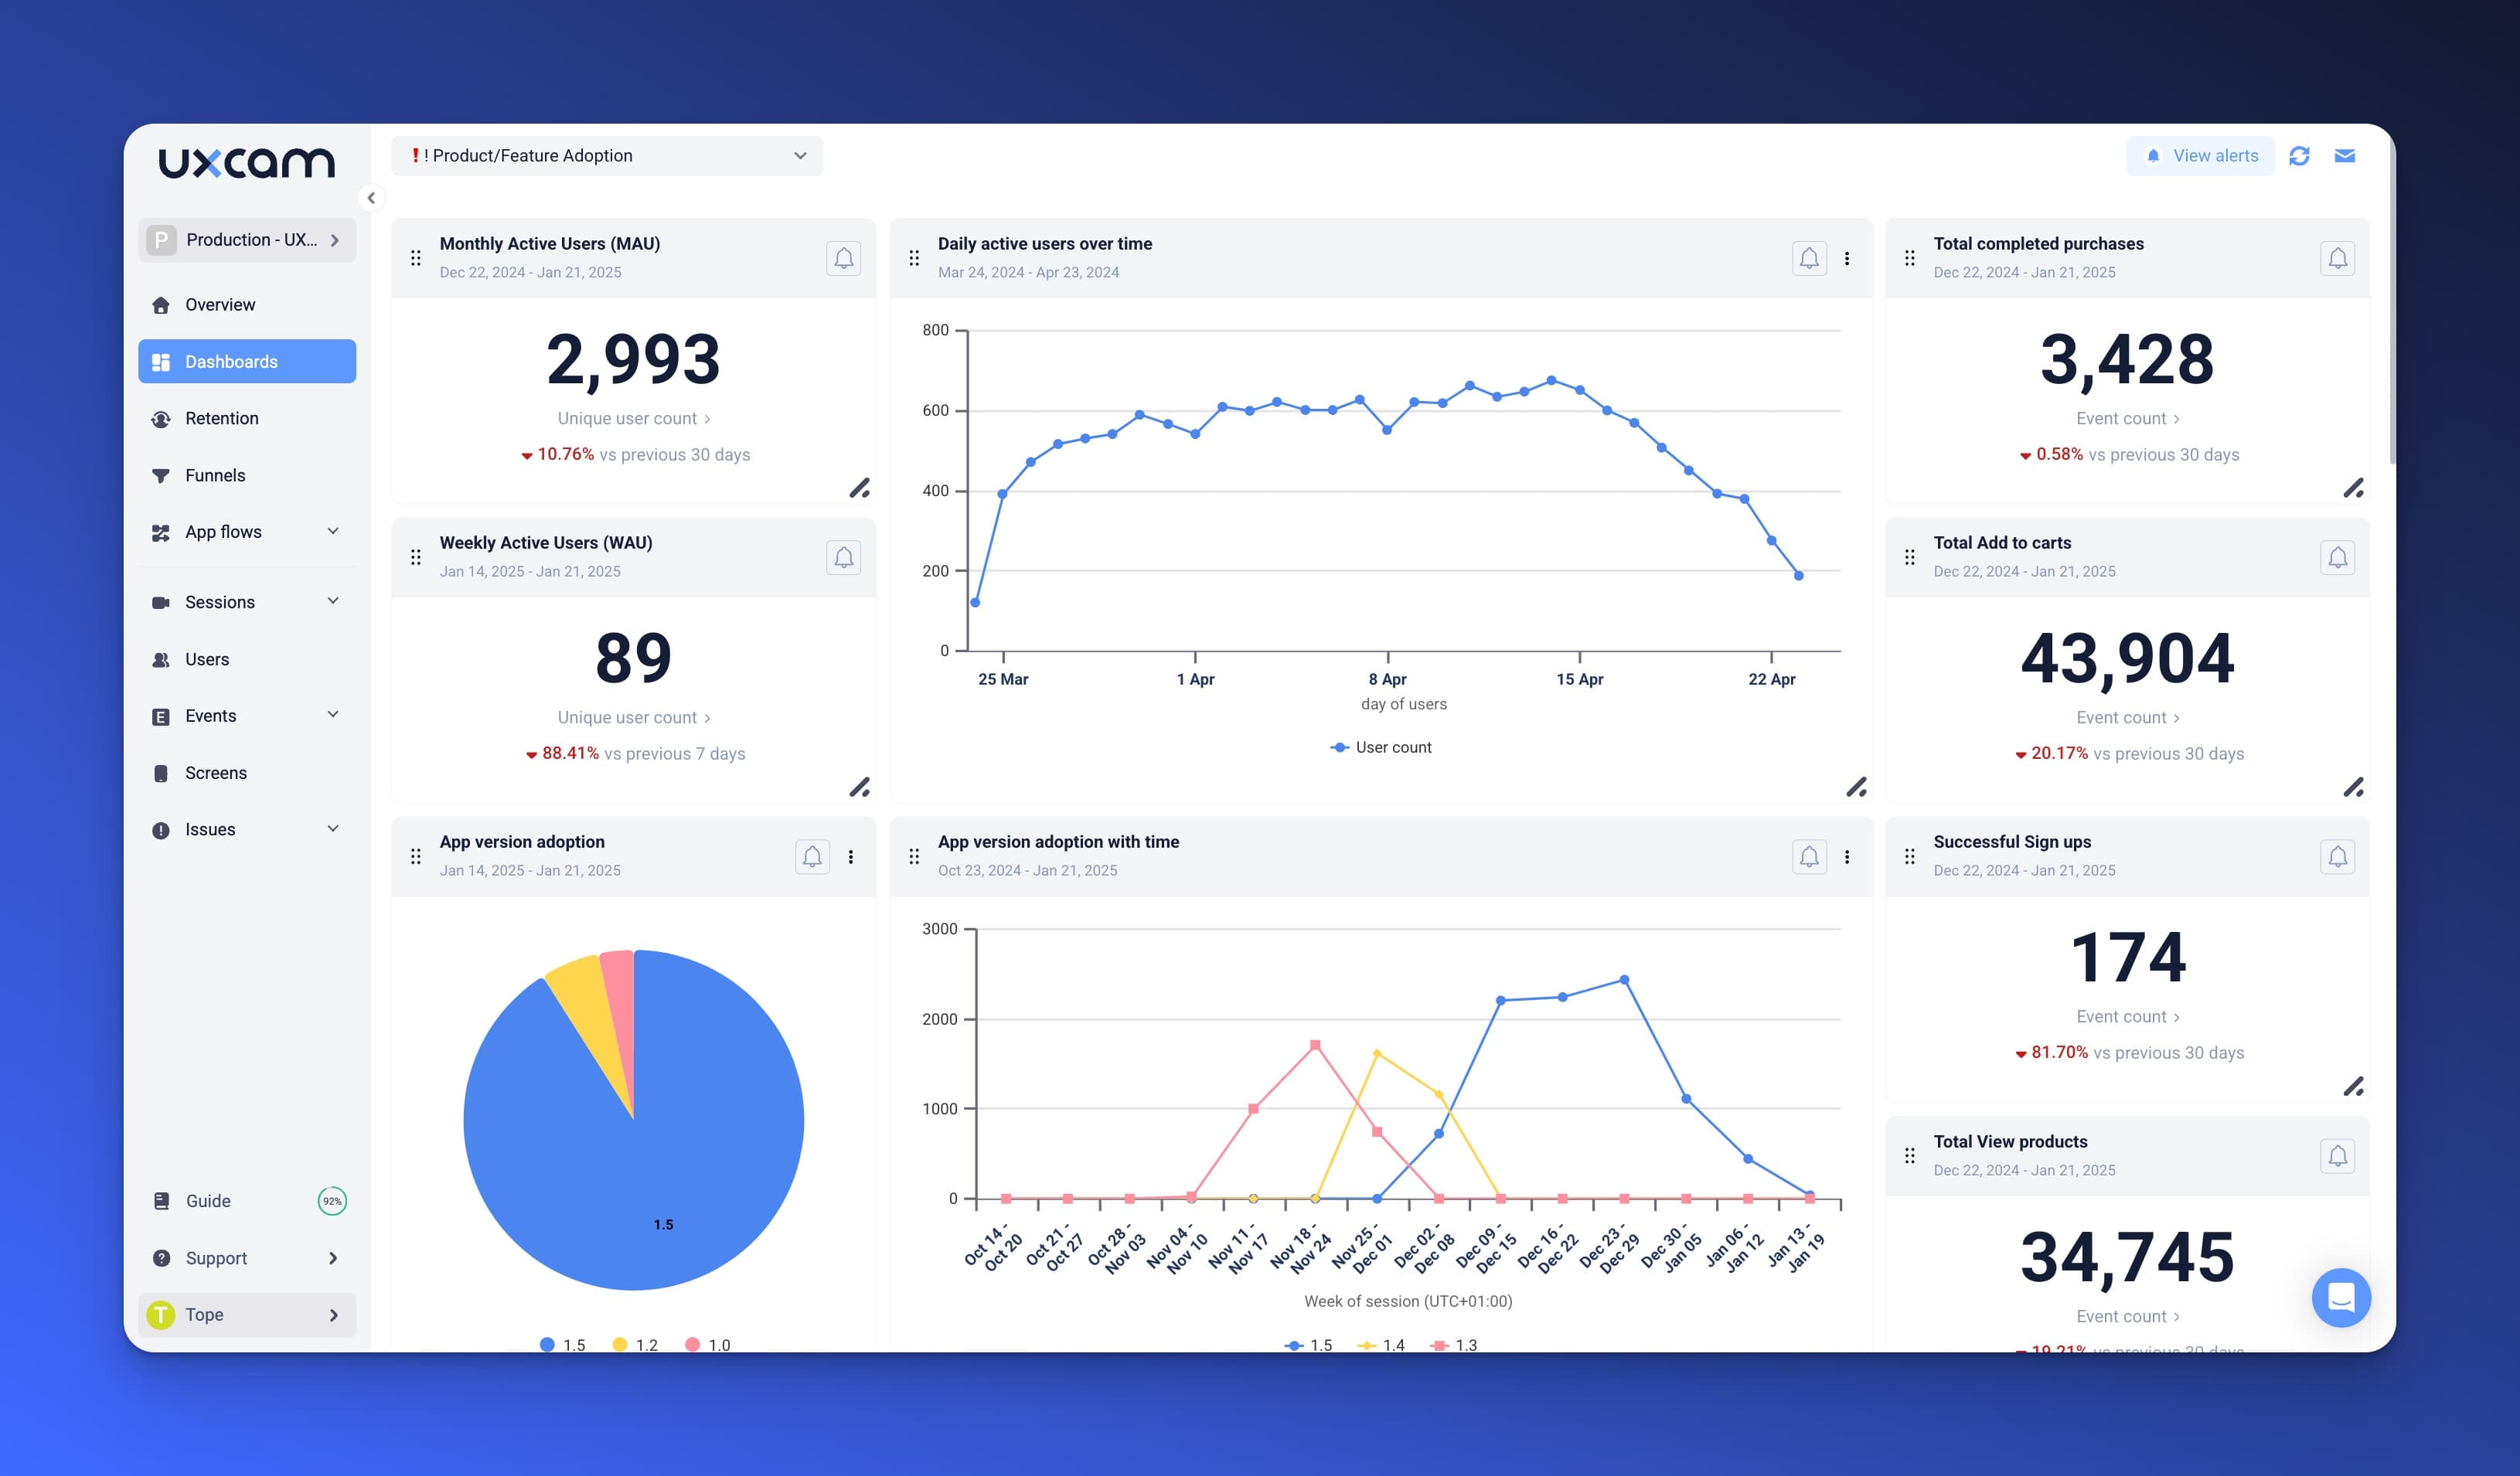This screenshot has height=1476, width=2520.
Task: Expand the Events section
Action: click(332, 715)
